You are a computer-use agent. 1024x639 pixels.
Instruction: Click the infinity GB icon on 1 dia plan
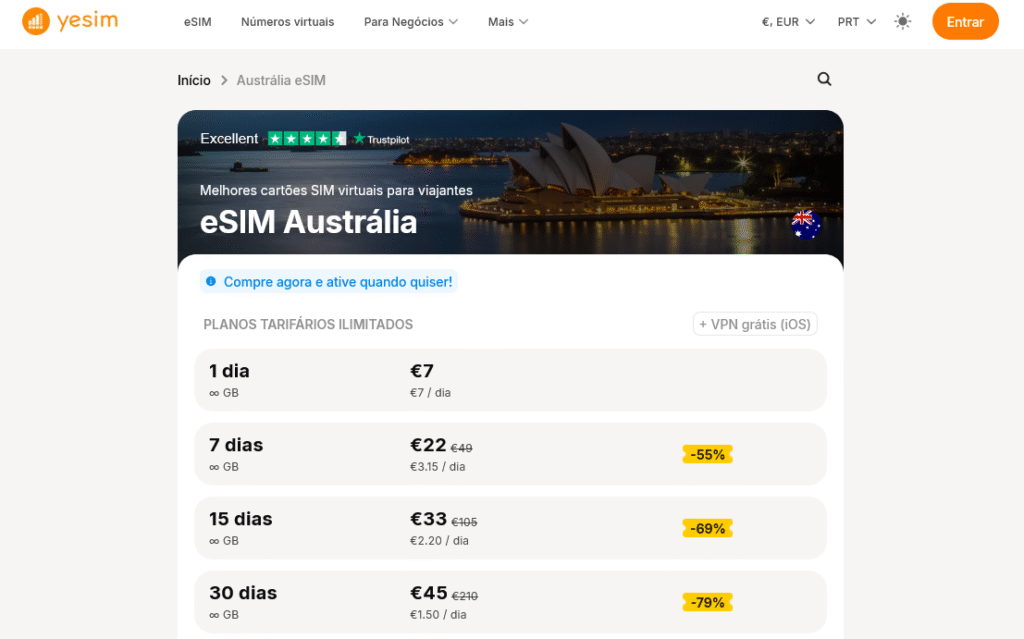[215, 392]
